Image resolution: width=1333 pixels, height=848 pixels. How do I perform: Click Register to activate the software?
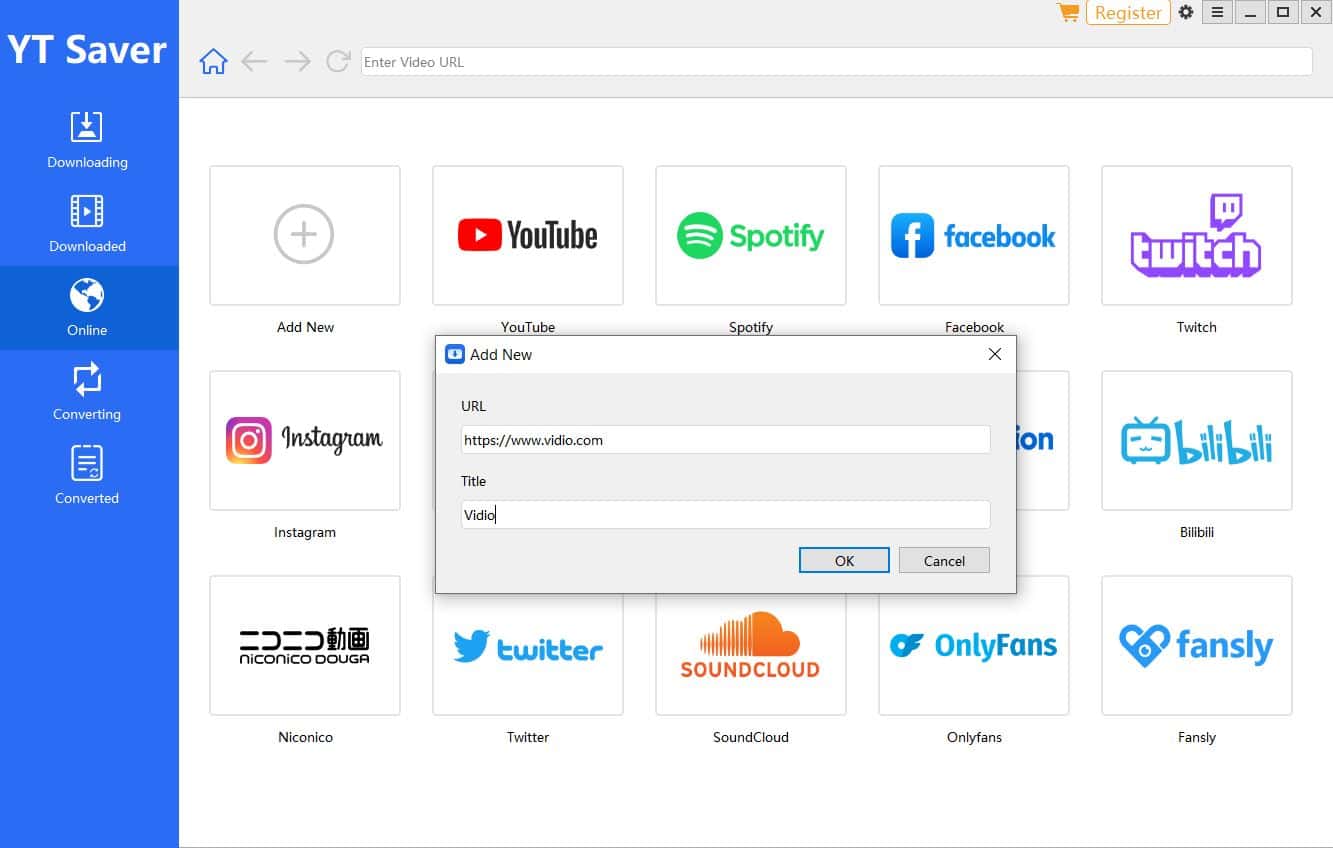pyautogui.click(x=1128, y=13)
